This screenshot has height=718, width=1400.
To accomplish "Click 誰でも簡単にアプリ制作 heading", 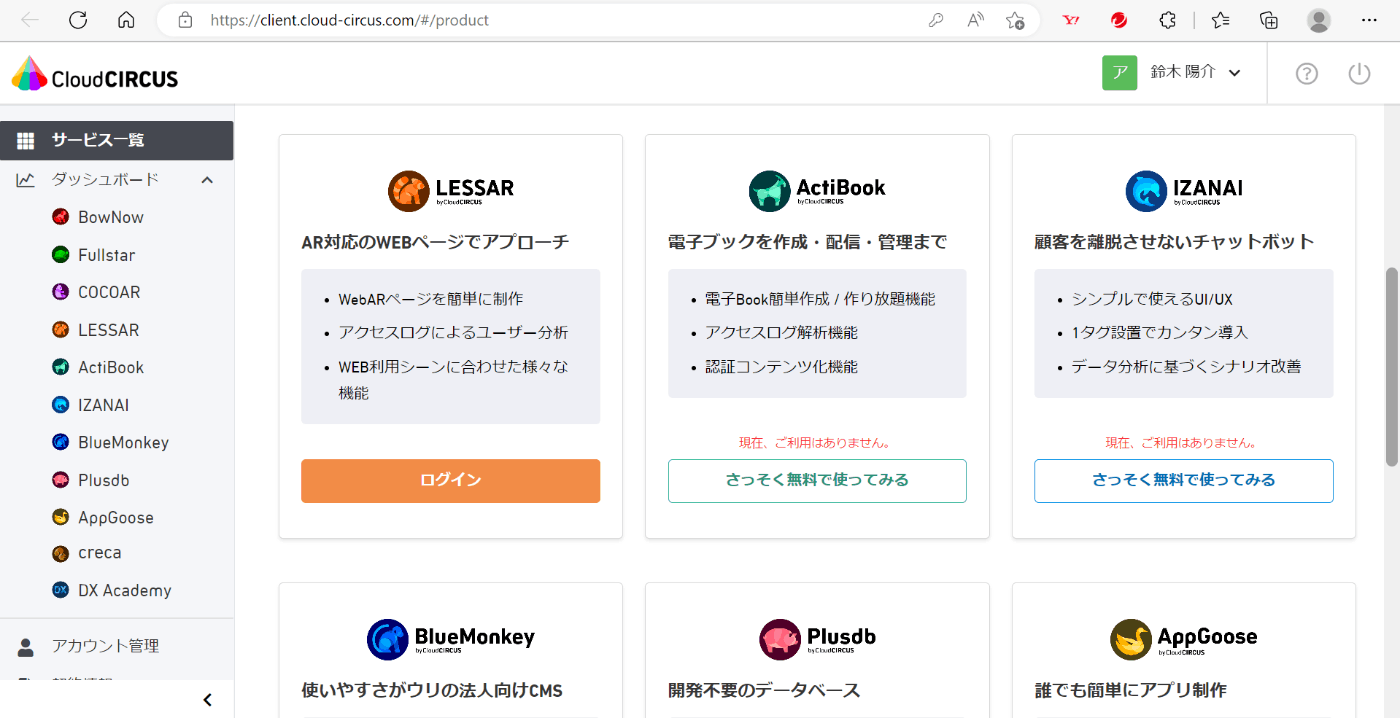I will coord(1130,690).
